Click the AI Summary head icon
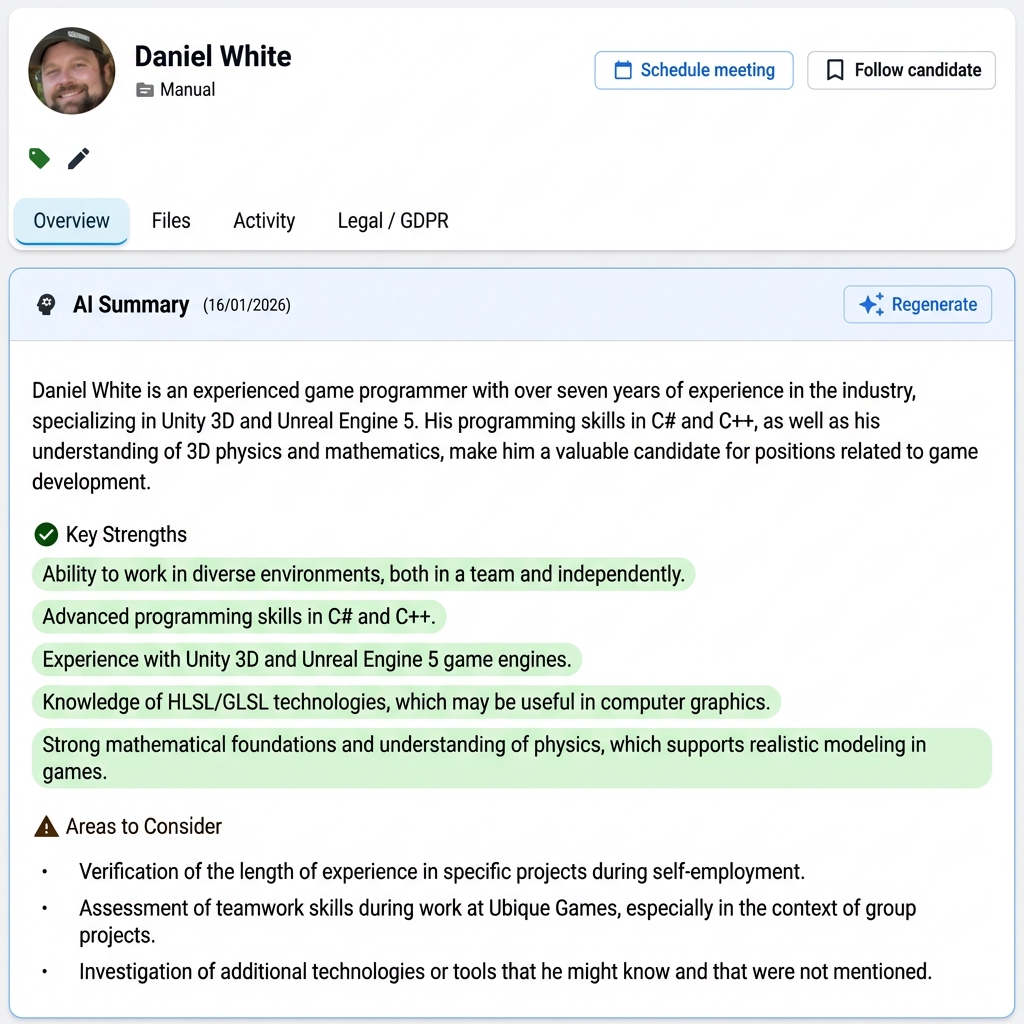Viewport: 1024px width, 1024px height. tap(46, 305)
